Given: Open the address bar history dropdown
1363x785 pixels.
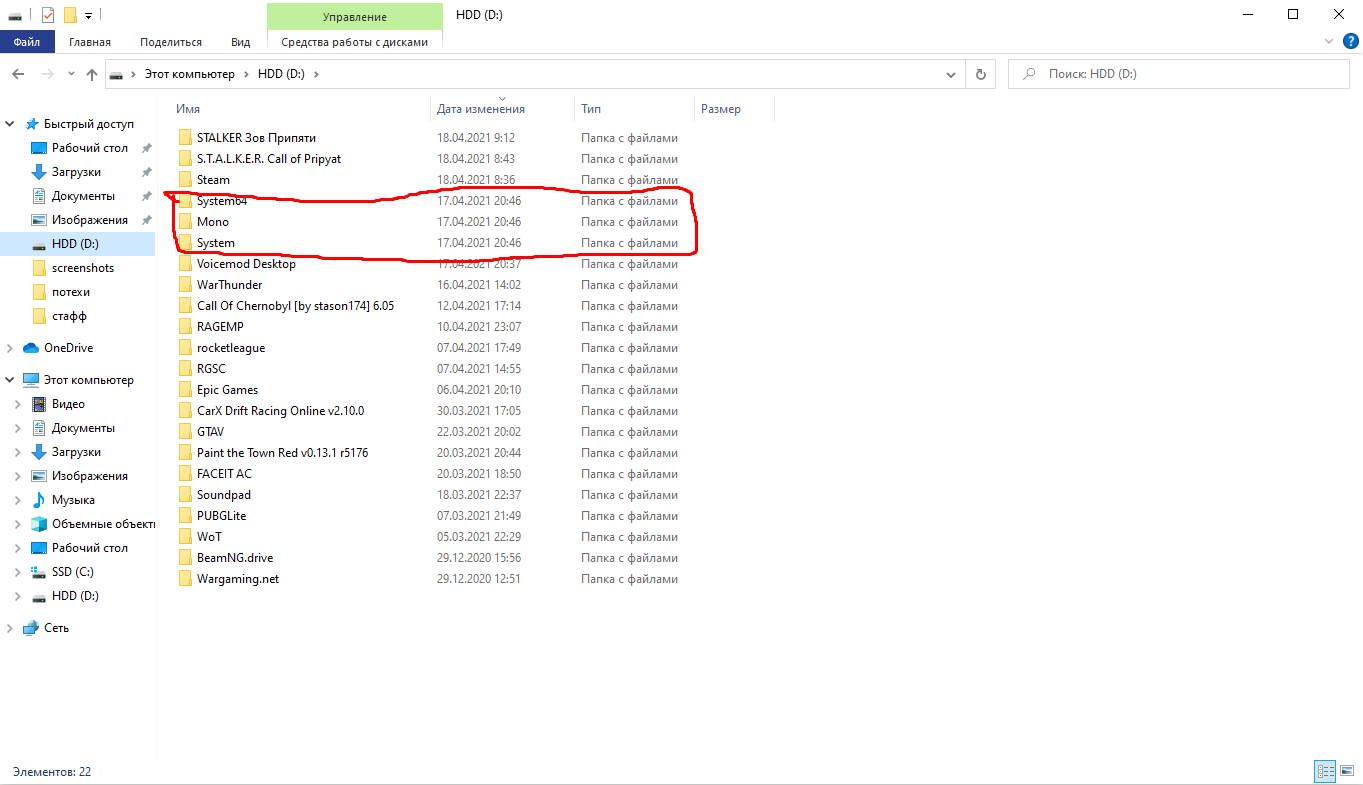Looking at the screenshot, I should [x=950, y=74].
